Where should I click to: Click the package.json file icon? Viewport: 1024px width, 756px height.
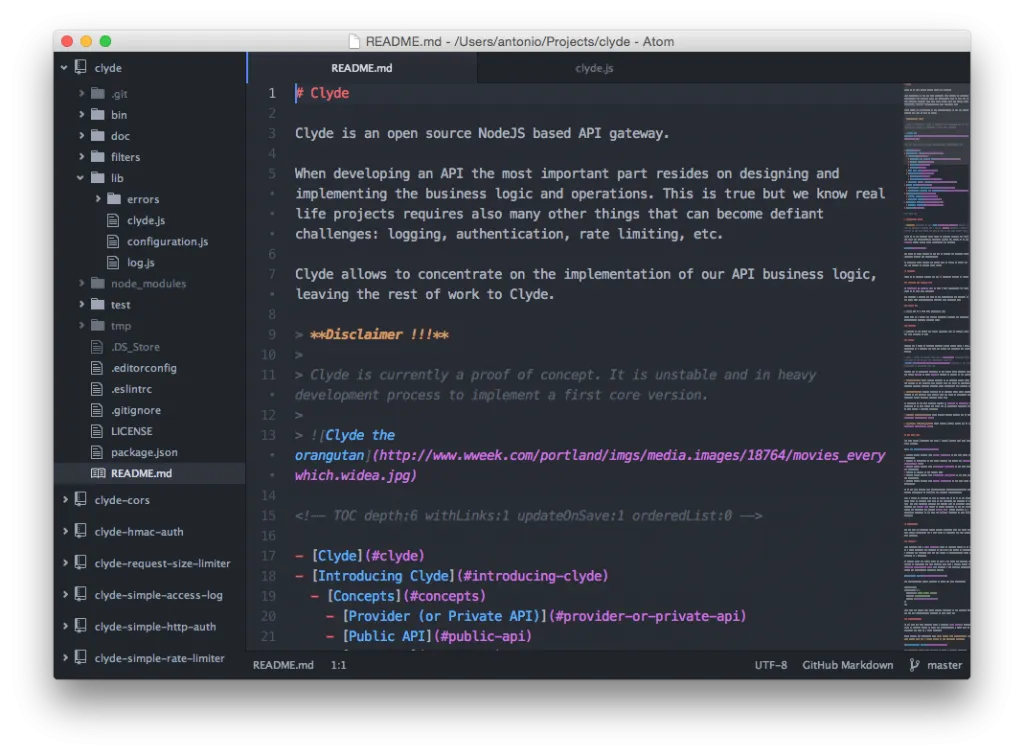tap(97, 452)
